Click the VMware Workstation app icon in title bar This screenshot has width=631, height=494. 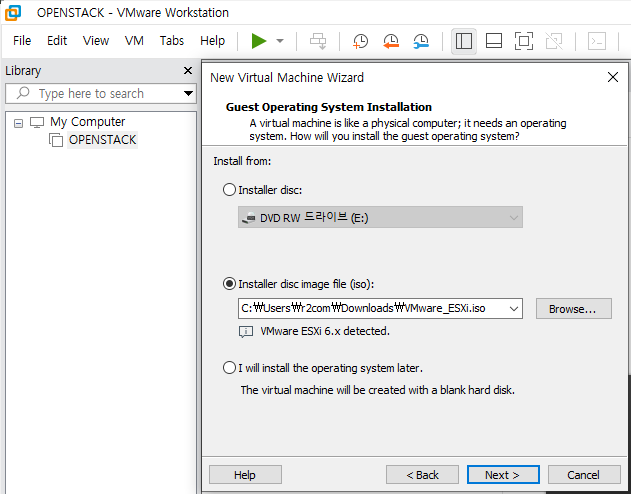click(13, 13)
